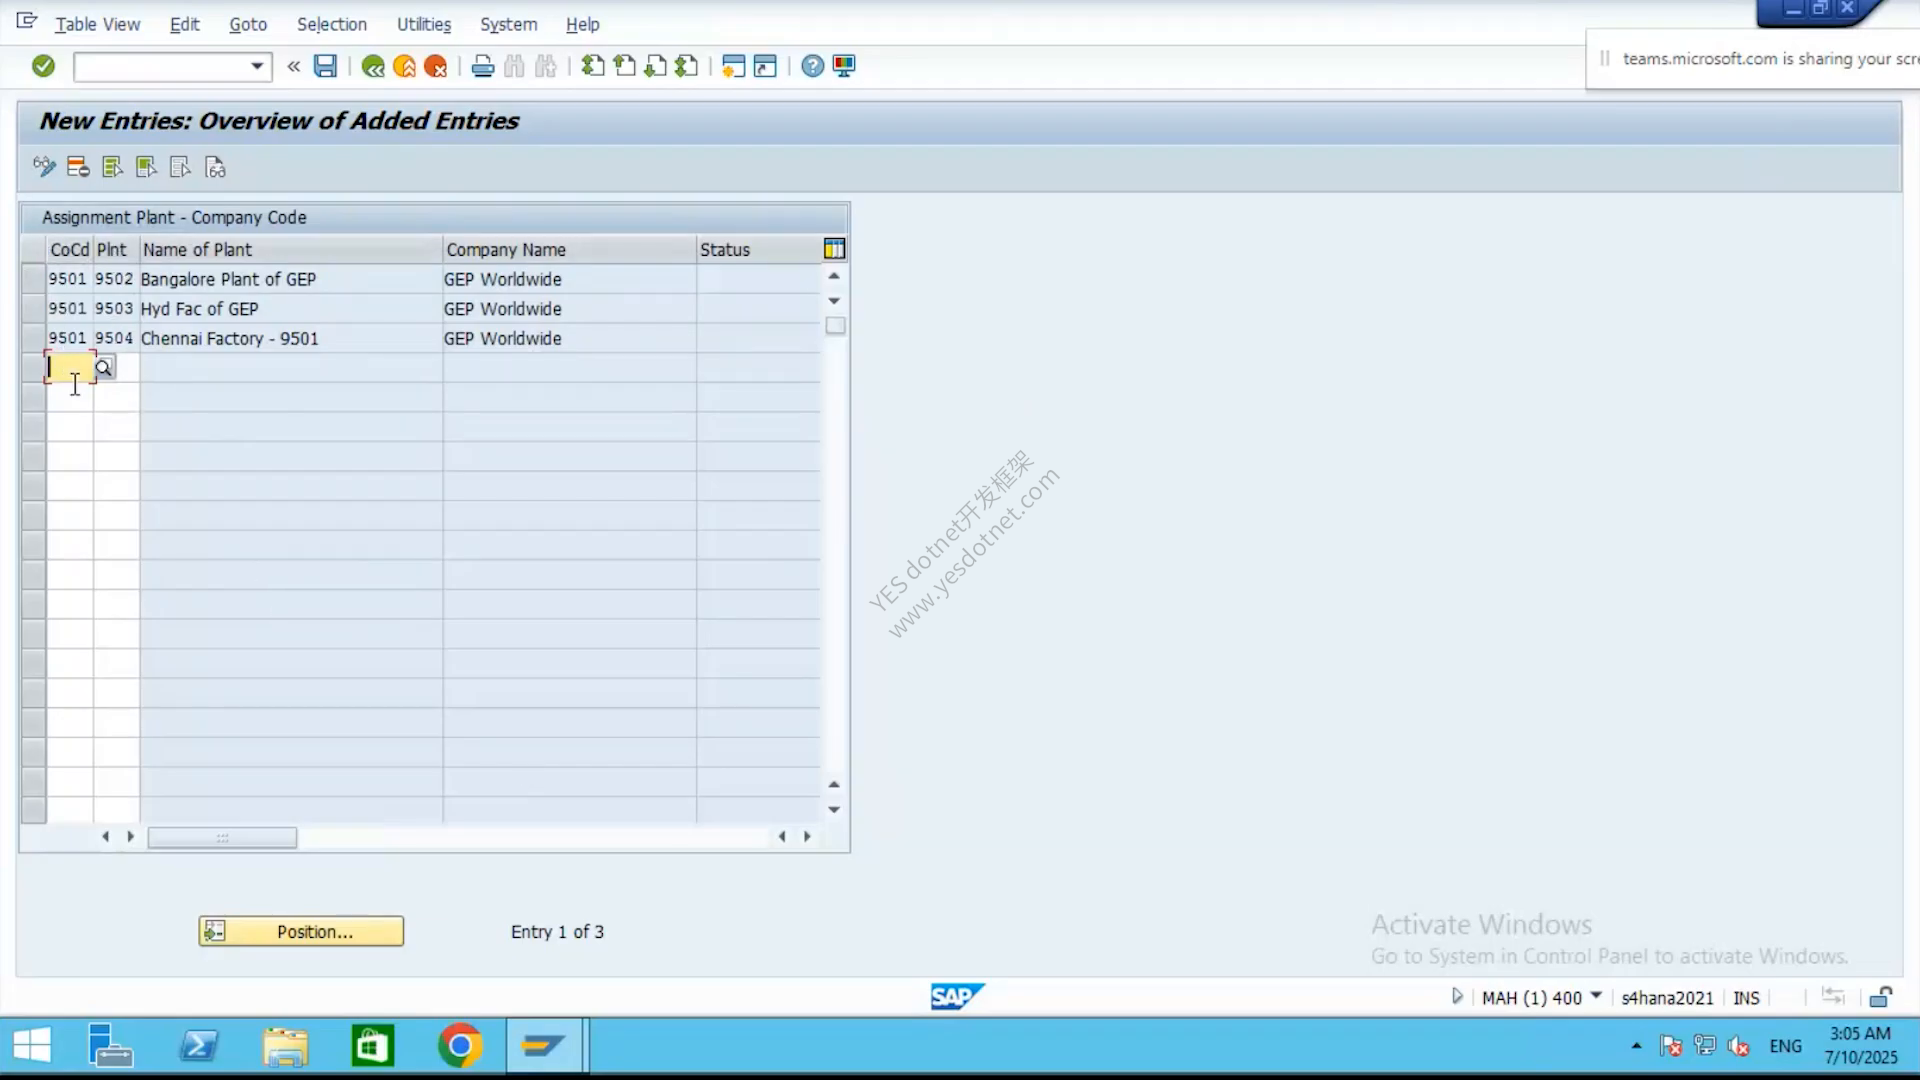Select row 9501 9504 with row selector
Viewport: 1920px width, 1080px height.
[x=33, y=338]
